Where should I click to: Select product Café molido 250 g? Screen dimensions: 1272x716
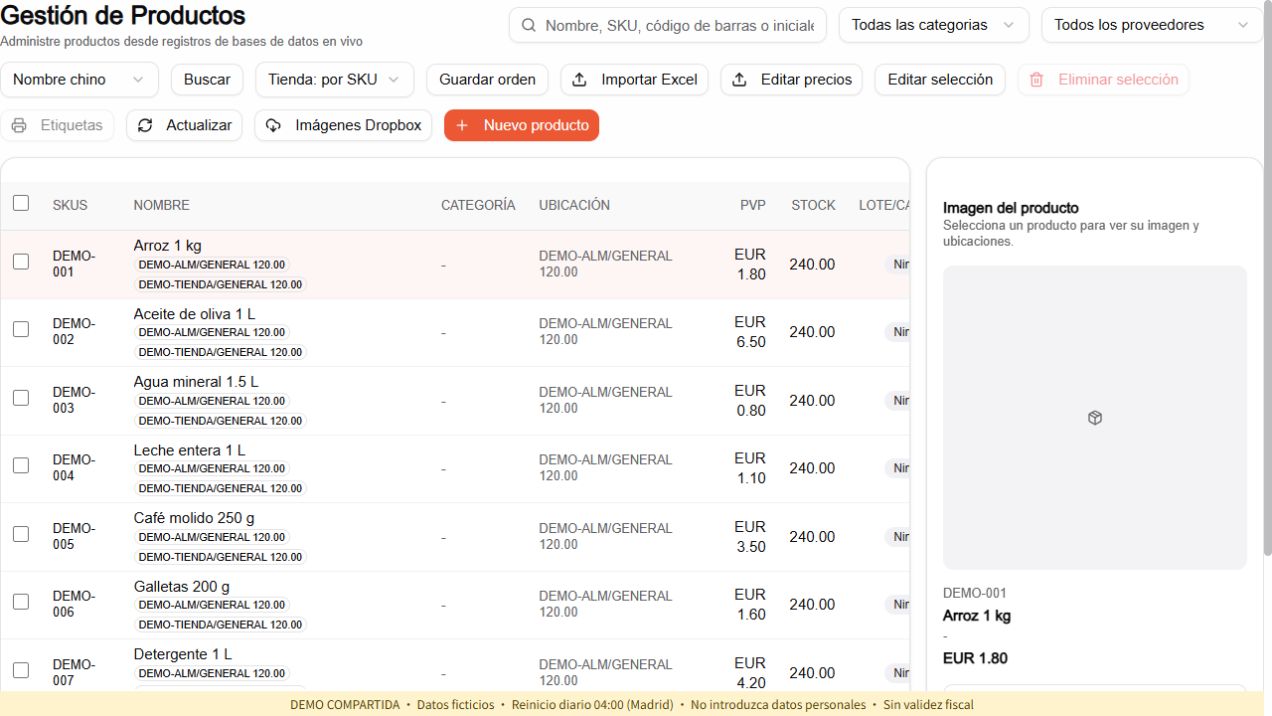point(194,518)
